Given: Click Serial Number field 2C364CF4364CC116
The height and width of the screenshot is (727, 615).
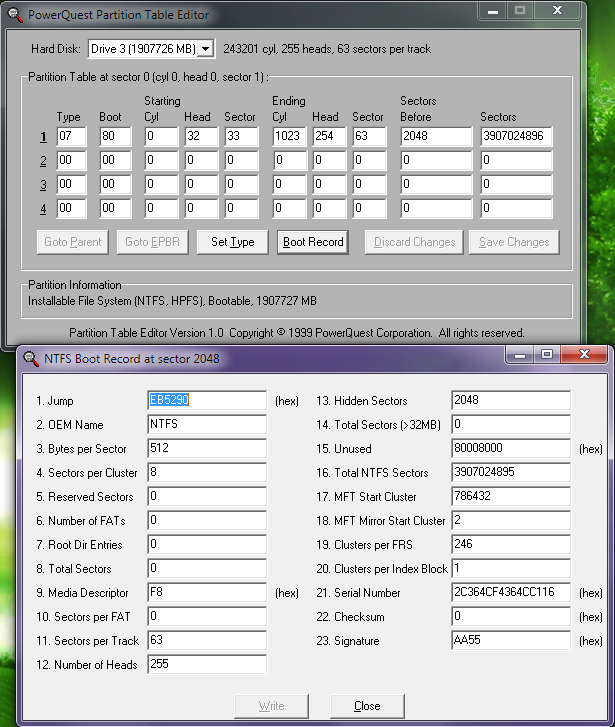Looking at the screenshot, I should (511, 593).
